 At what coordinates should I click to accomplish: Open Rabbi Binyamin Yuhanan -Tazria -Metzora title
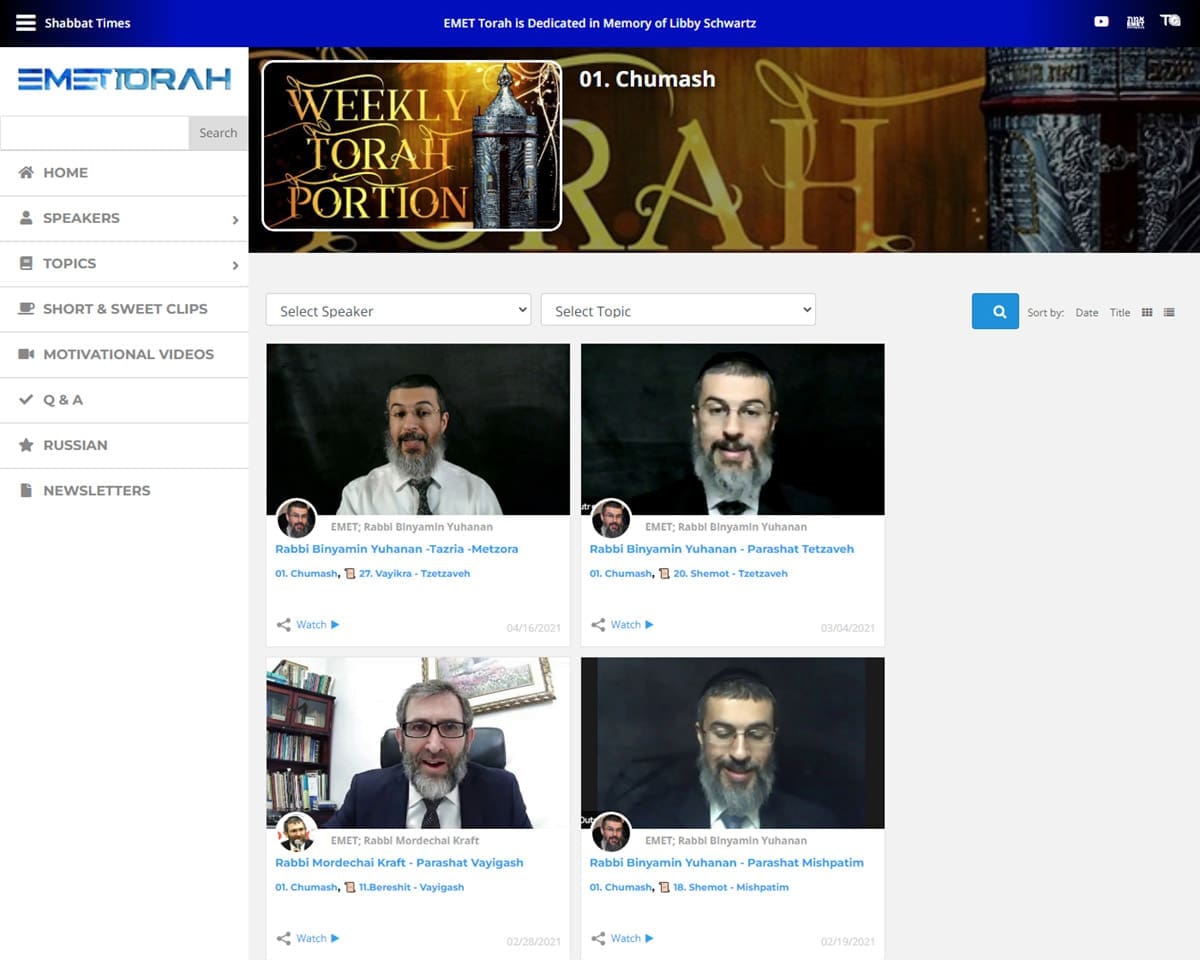click(x=397, y=549)
